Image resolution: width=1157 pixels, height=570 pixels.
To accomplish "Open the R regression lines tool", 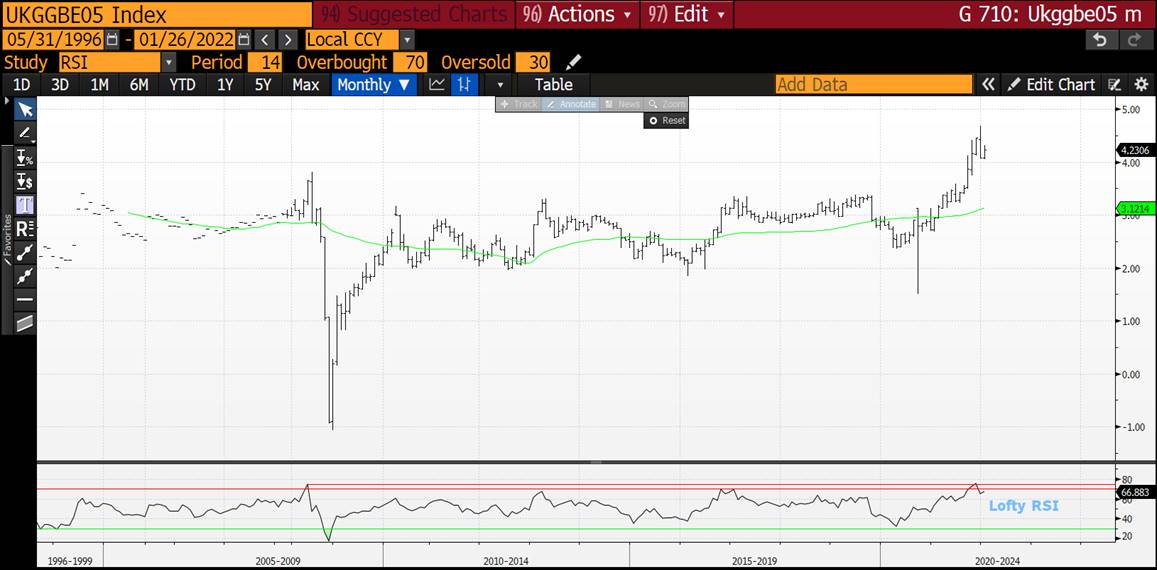I will (26, 228).
